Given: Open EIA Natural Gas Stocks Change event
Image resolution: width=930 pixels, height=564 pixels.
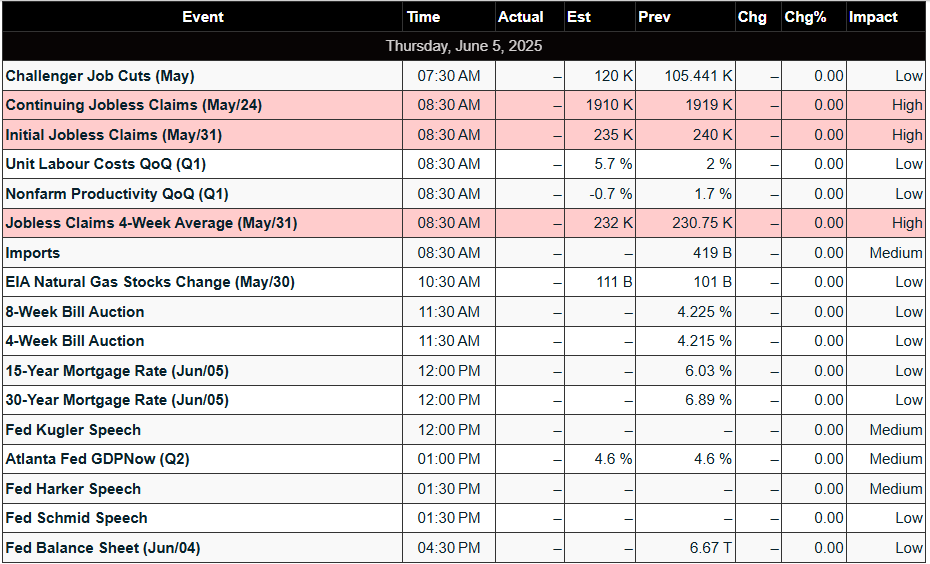Looking at the screenshot, I should click(x=150, y=282).
